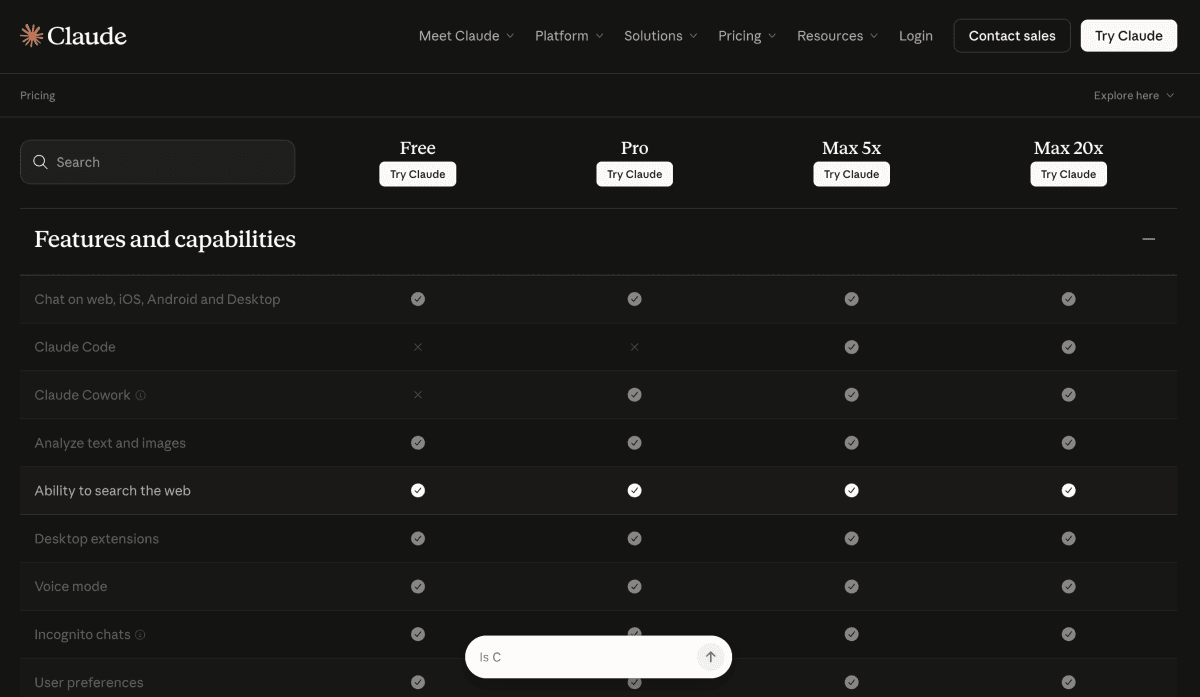The height and width of the screenshot is (697, 1200).
Task: Click the floating chat input box
Action: pyautogui.click(x=598, y=657)
